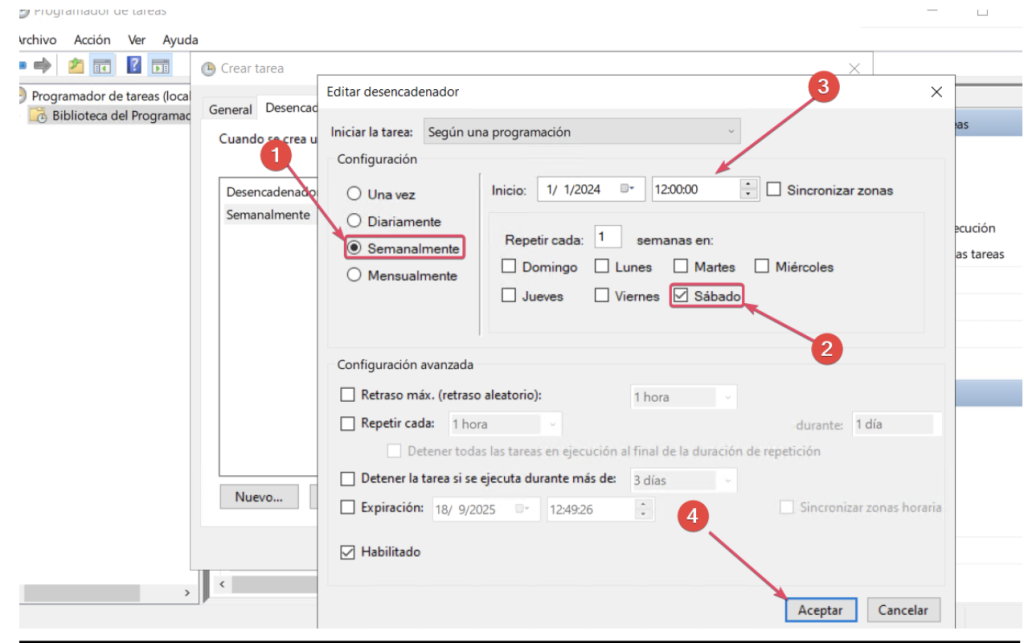
Task: Switch to the General tab
Action: click(x=230, y=110)
